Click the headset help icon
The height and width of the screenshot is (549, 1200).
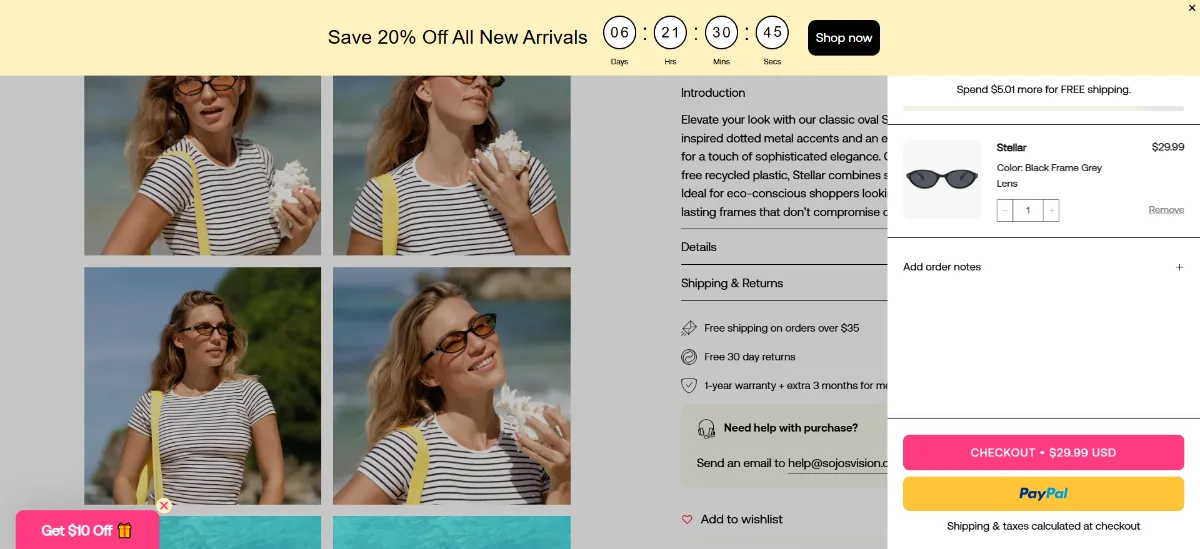tap(707, 428)
